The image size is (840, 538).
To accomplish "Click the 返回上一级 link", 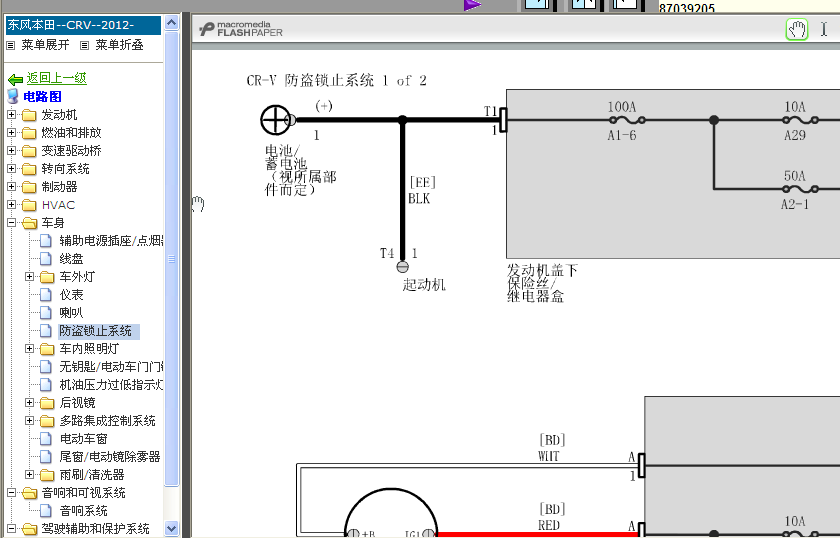I will [x=56, y=78].
